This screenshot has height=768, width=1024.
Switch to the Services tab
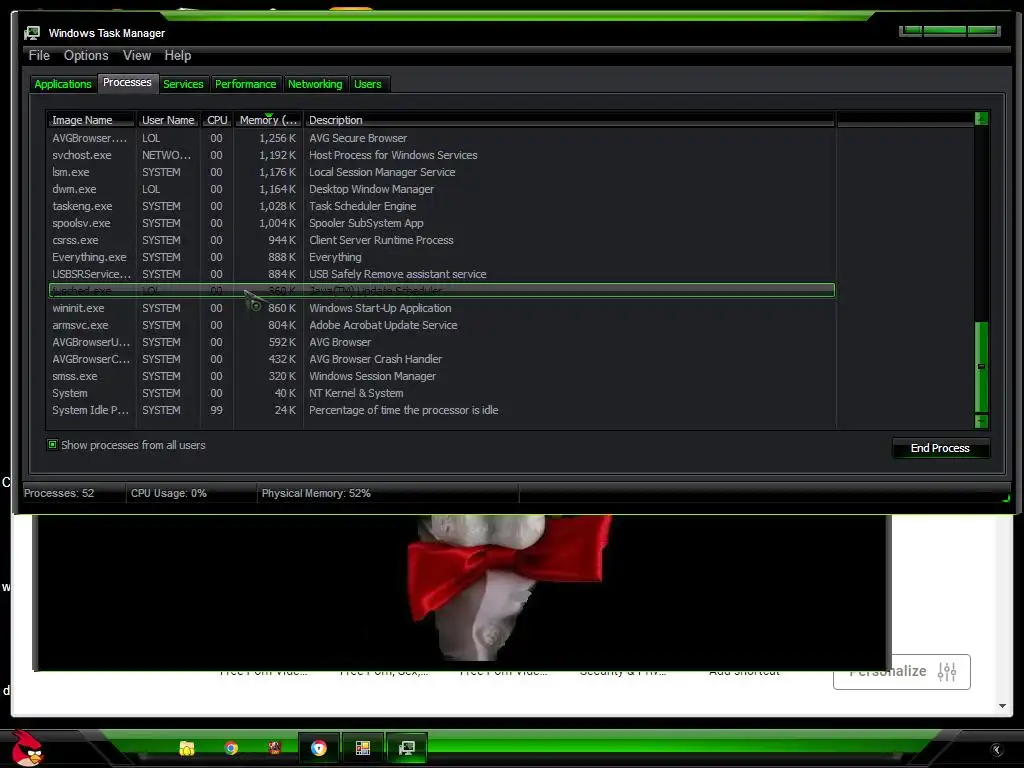[x=184, y=84]
